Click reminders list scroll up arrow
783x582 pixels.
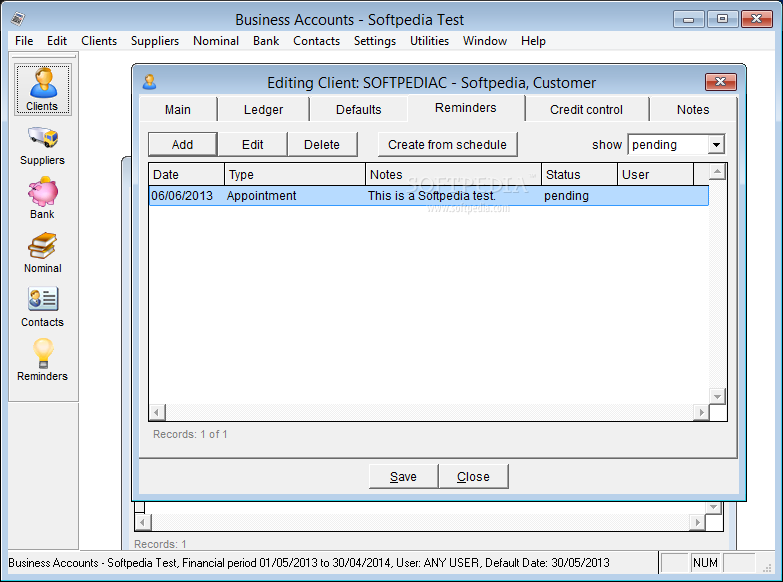(x=717, y=172)
